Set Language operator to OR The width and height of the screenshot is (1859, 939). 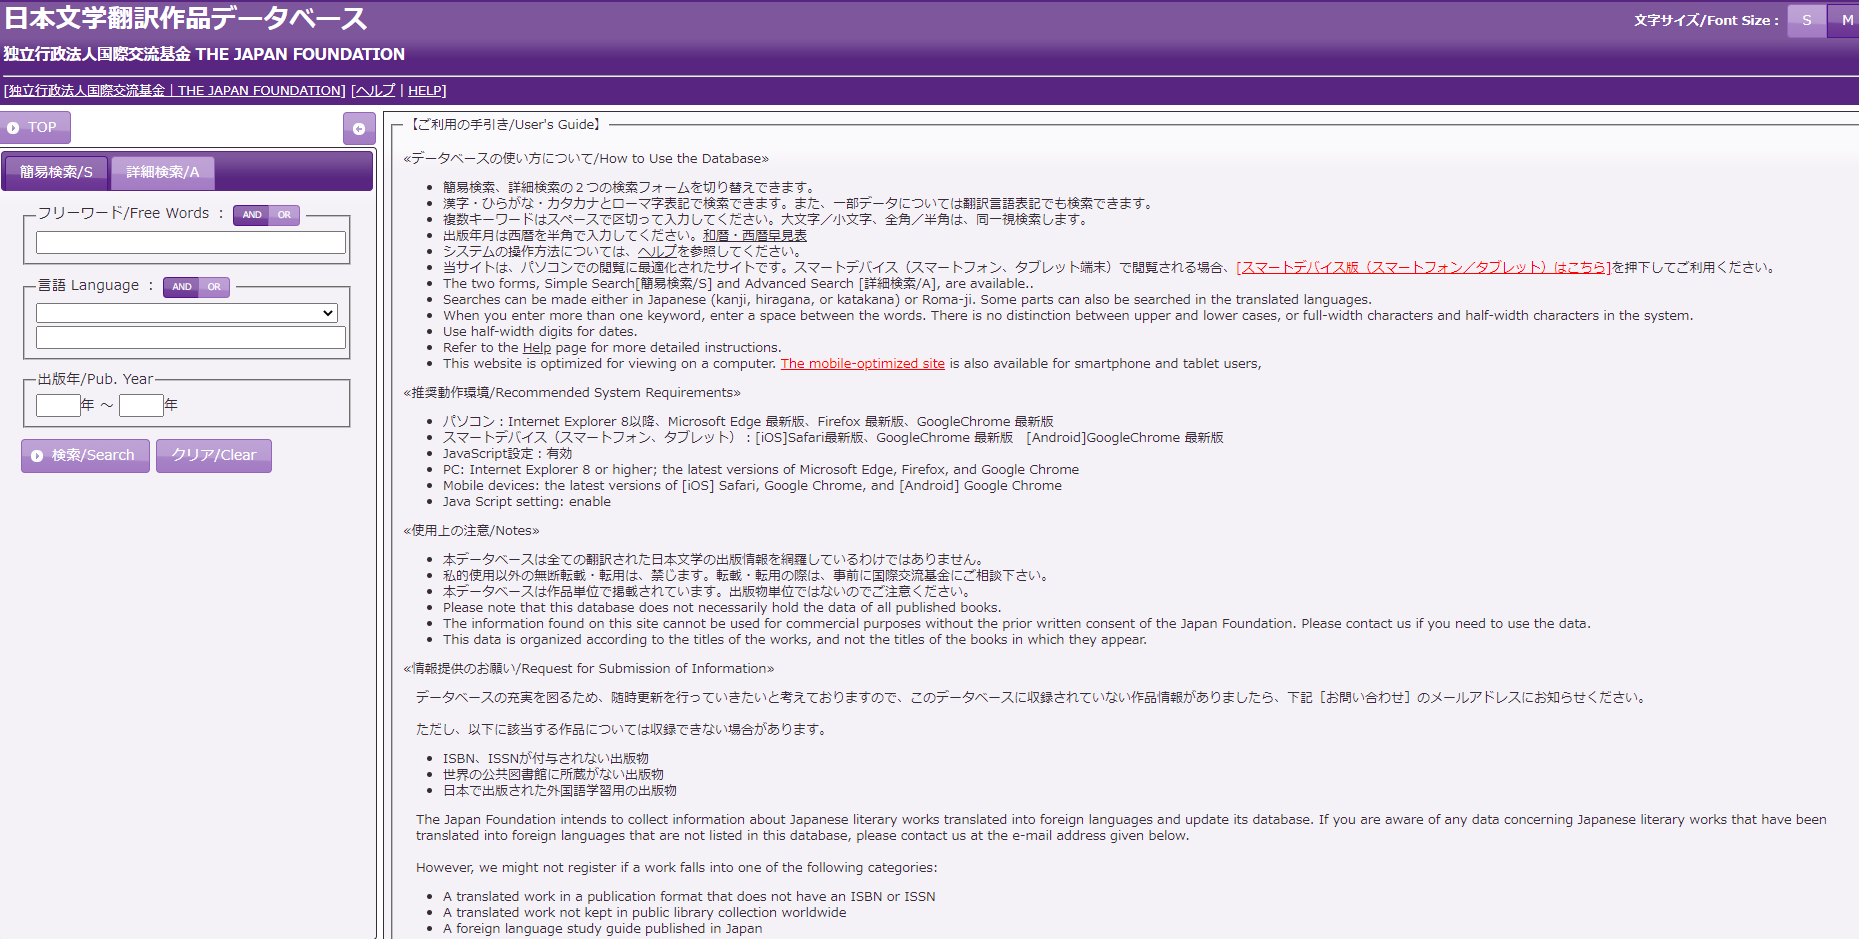click(214, 287)
